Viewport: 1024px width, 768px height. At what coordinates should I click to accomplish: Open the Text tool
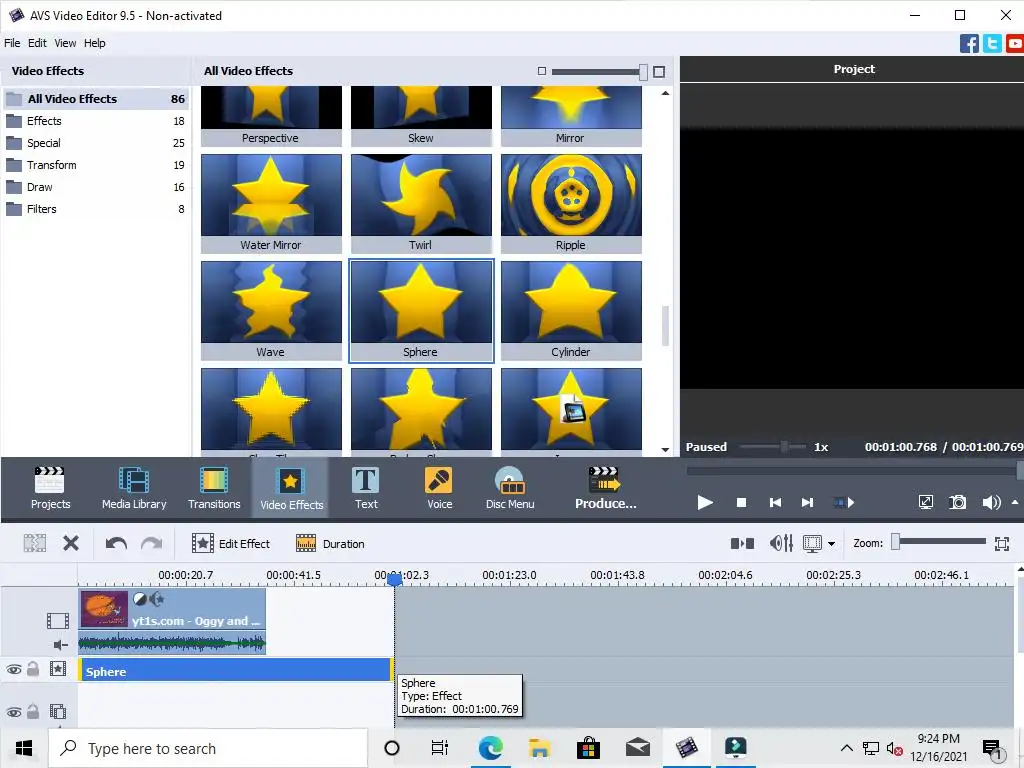(x=366, y=488)
